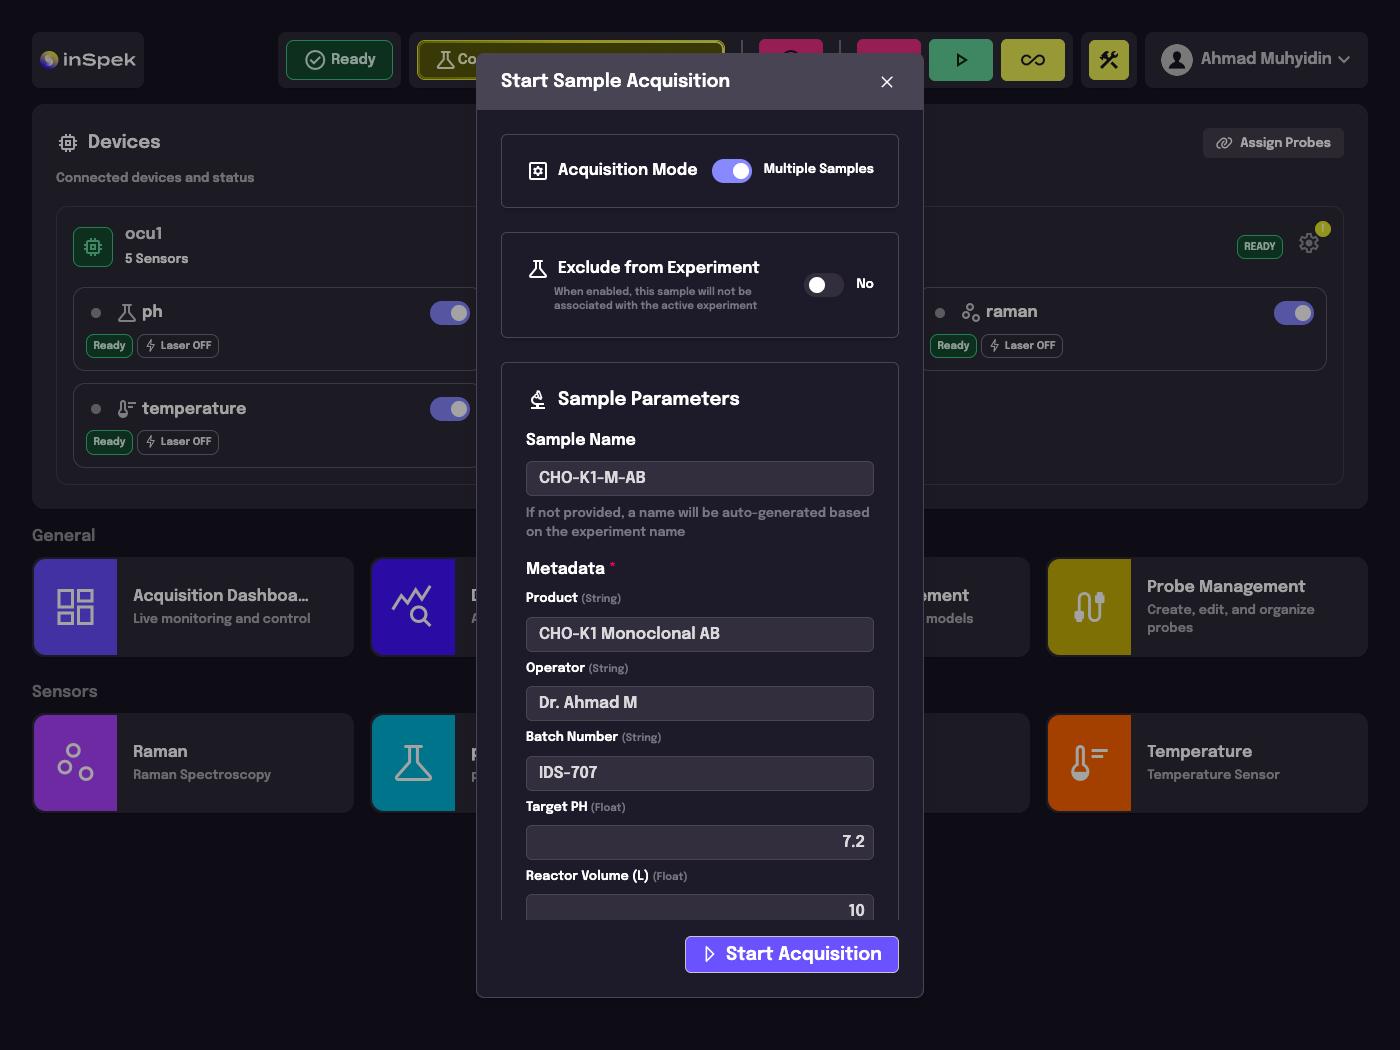
Task: Toggle Exclude from Experiment switch
Action: coord(825,285)
